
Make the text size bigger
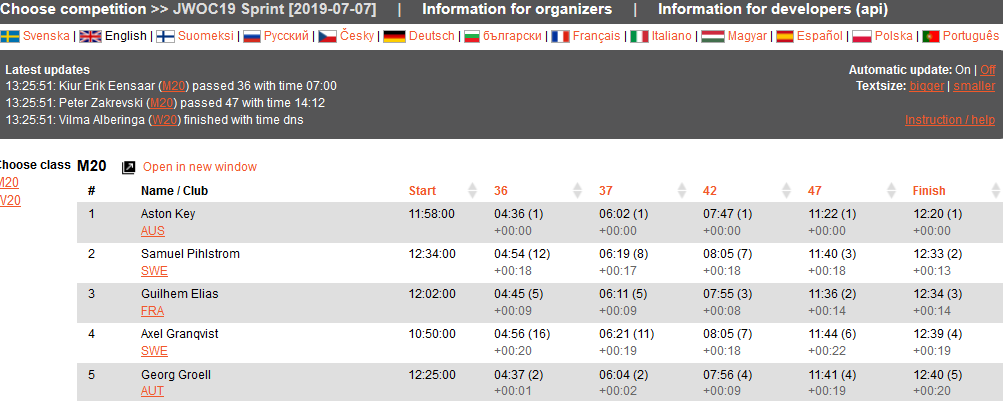tap(926, 86)
